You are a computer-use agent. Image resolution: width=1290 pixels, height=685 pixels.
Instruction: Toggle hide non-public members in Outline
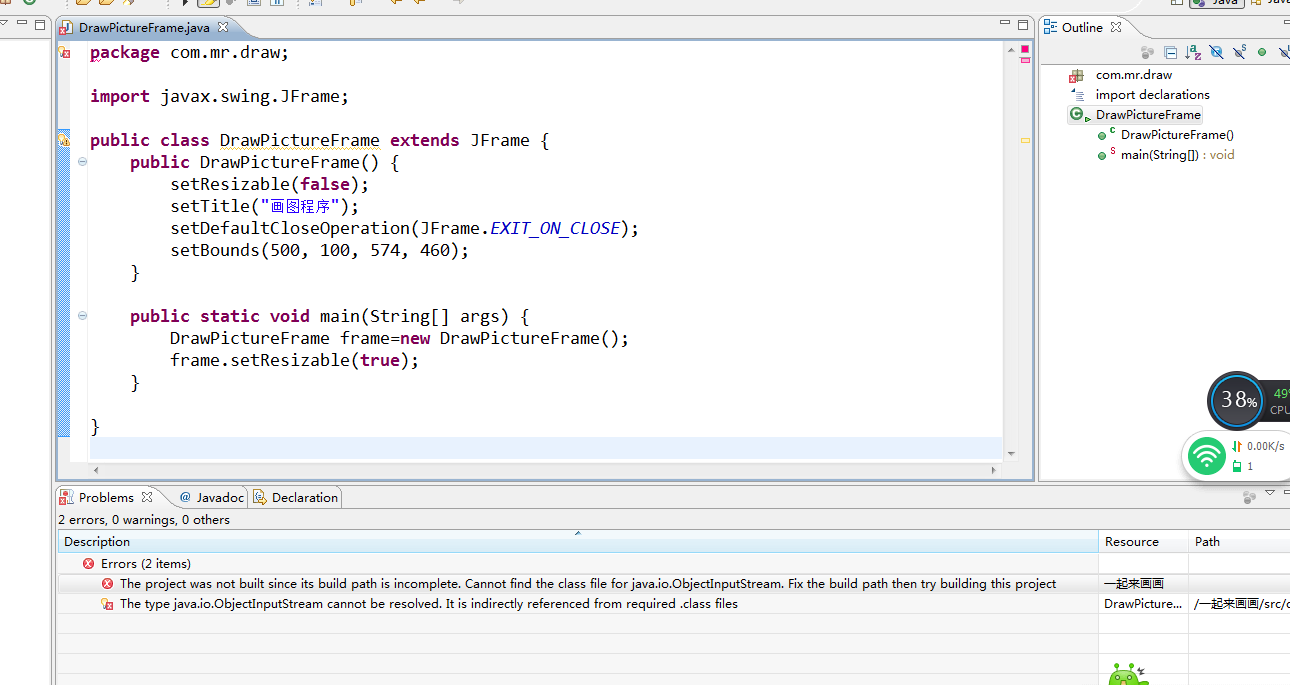pyautogui.click(x=1262, y=52)
